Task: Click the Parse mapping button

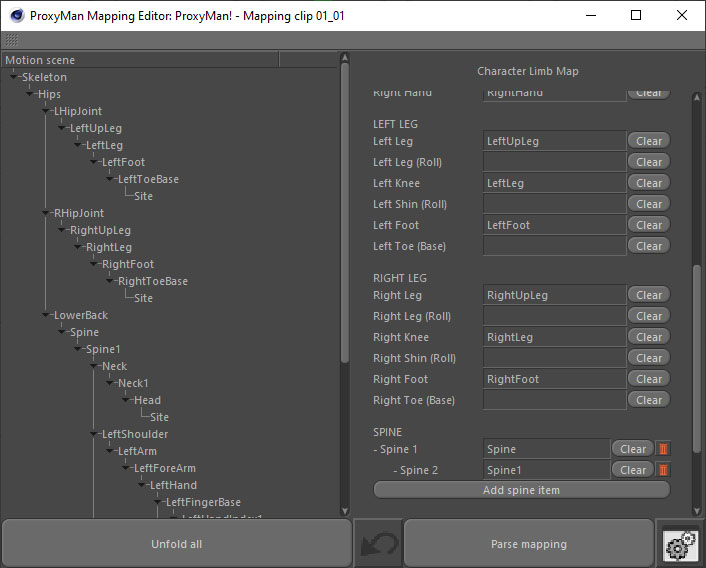Action: [528, 544]
